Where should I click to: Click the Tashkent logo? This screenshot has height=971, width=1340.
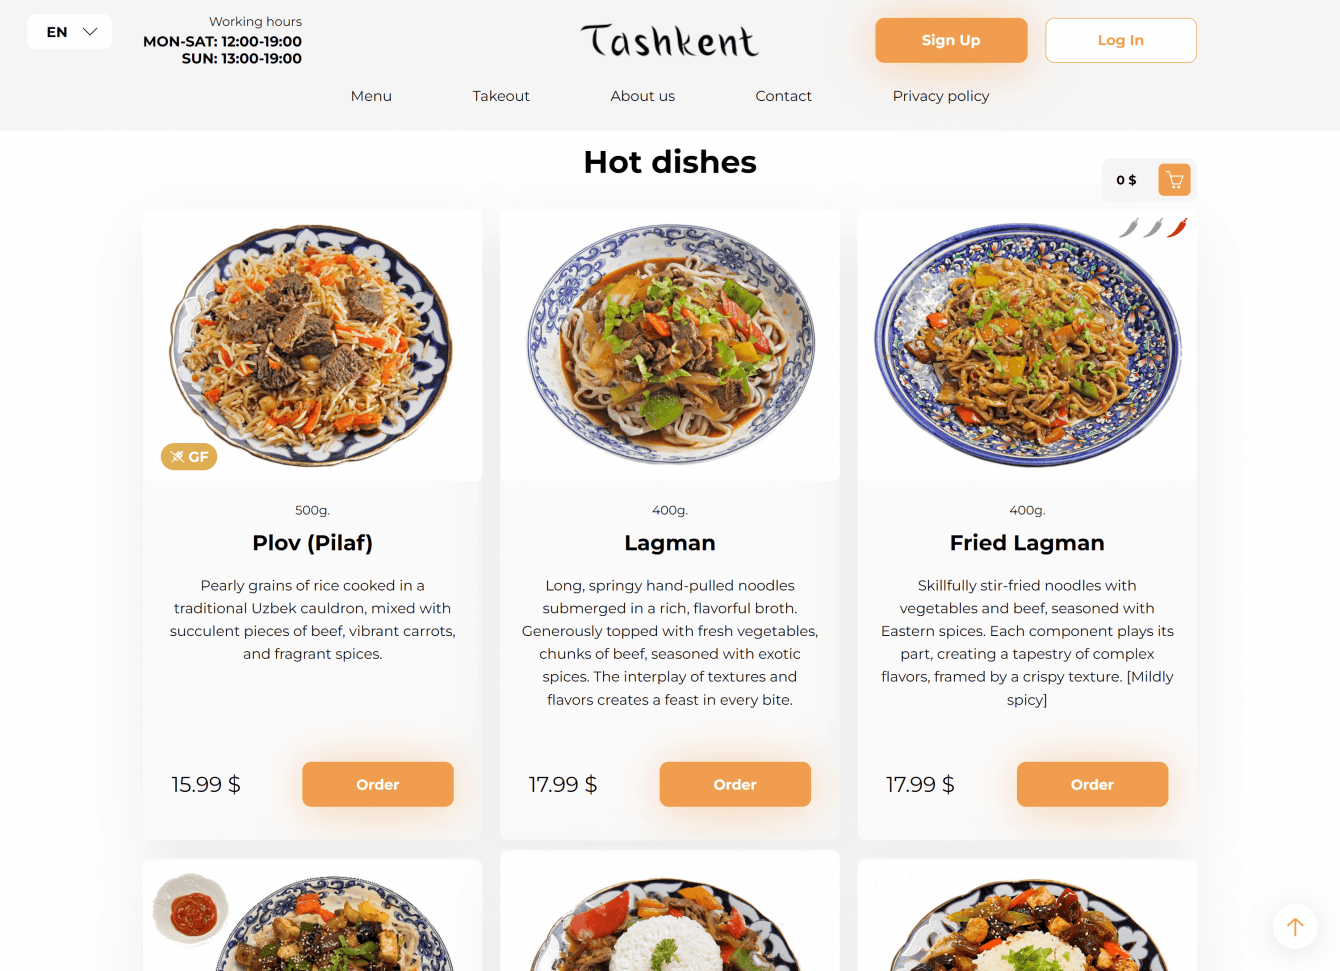click(x=669, y=41)
